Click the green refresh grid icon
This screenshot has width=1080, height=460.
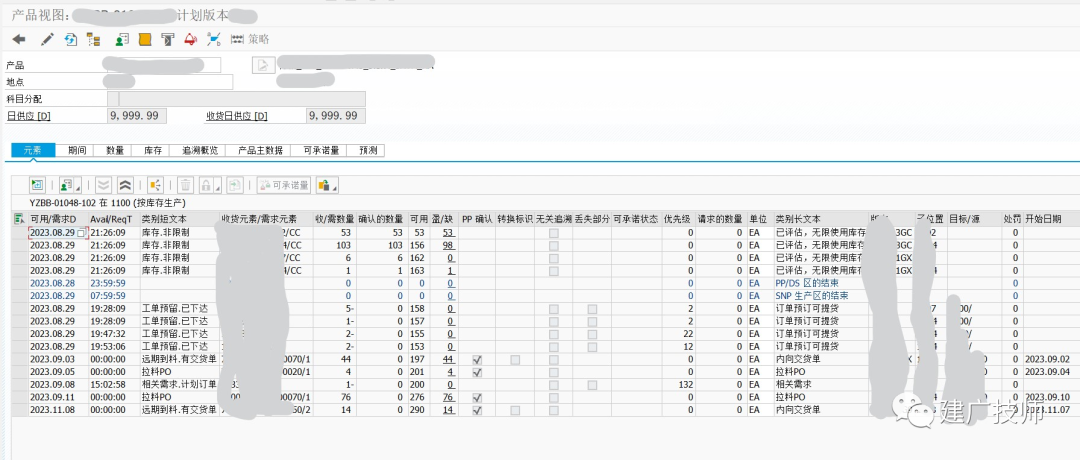point(37,185)
